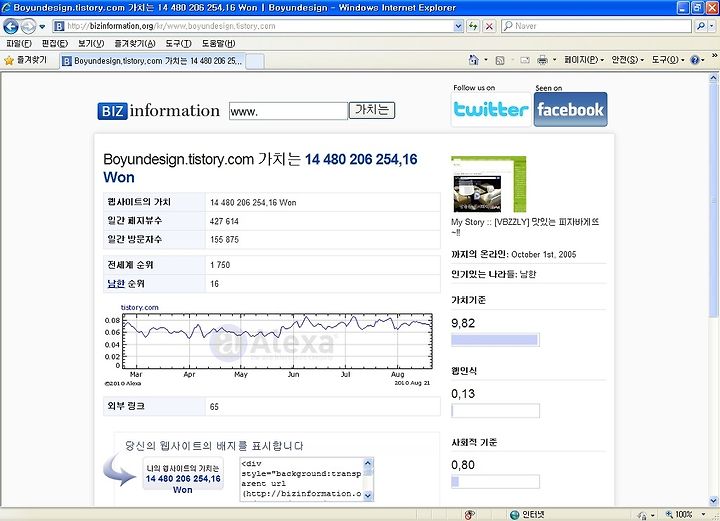Open search provider dropdown arrow

click(x=712, y=26)
